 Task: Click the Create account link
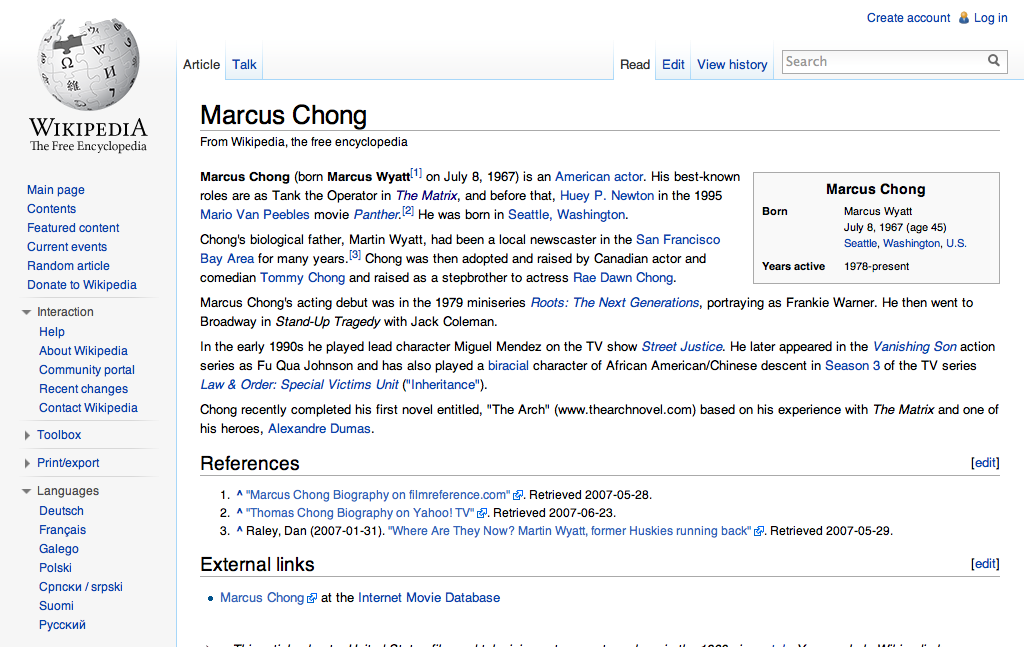coord(908,18)
